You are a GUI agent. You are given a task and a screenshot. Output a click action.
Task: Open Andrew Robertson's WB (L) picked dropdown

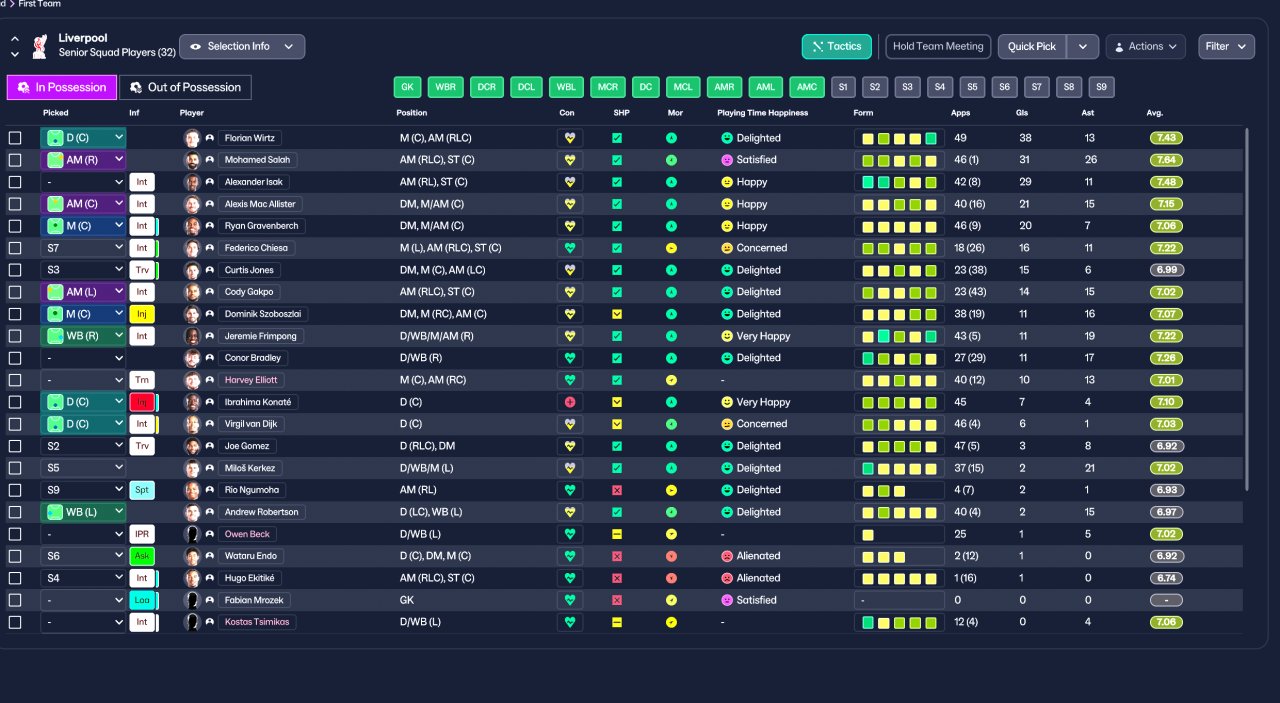coord(83,512)
